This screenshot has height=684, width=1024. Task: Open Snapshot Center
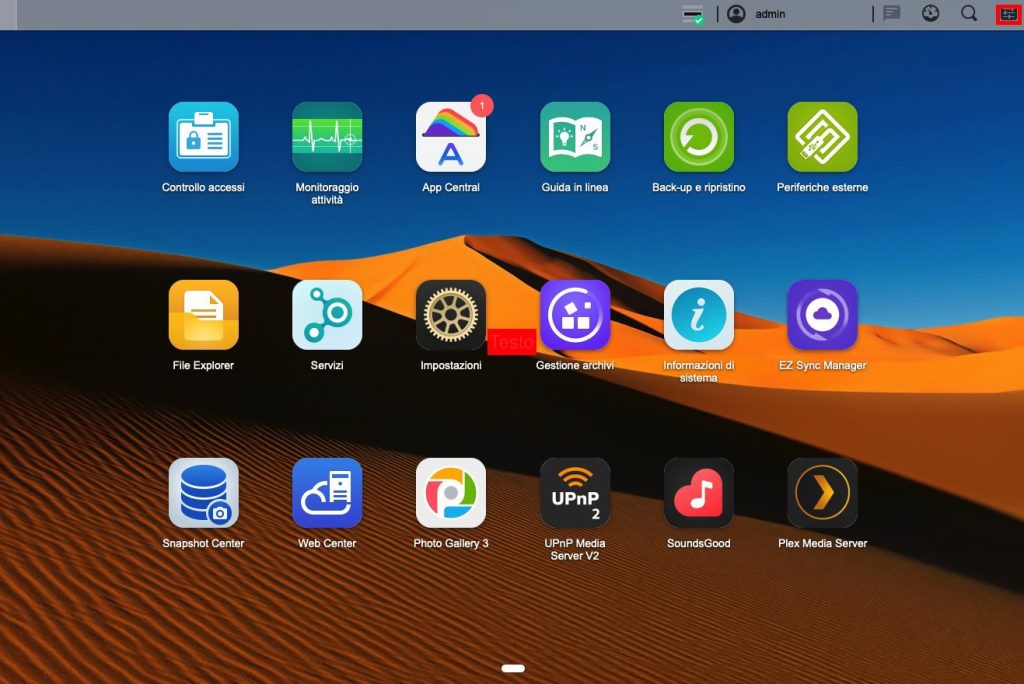click(203, 493)
